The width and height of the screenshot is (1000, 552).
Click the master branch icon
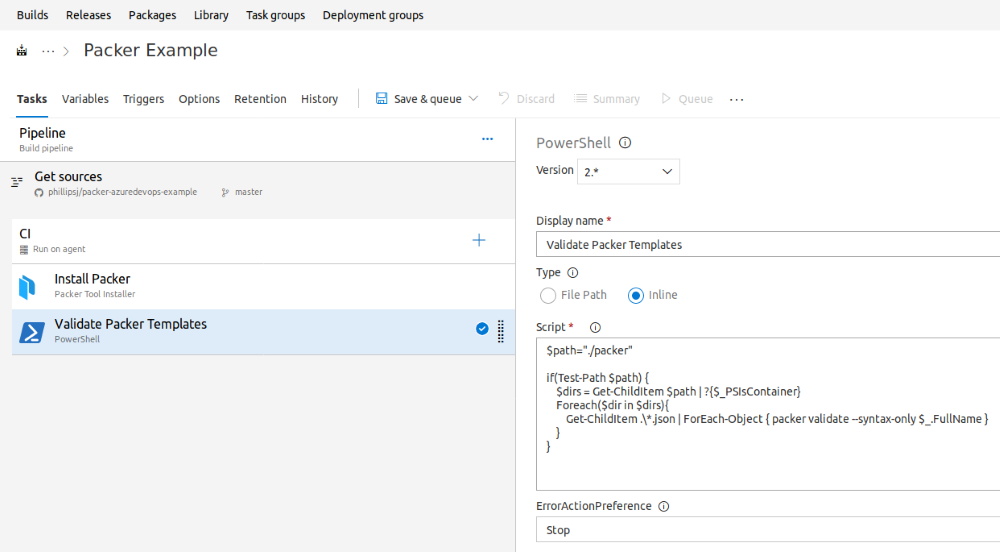point(225,192)
